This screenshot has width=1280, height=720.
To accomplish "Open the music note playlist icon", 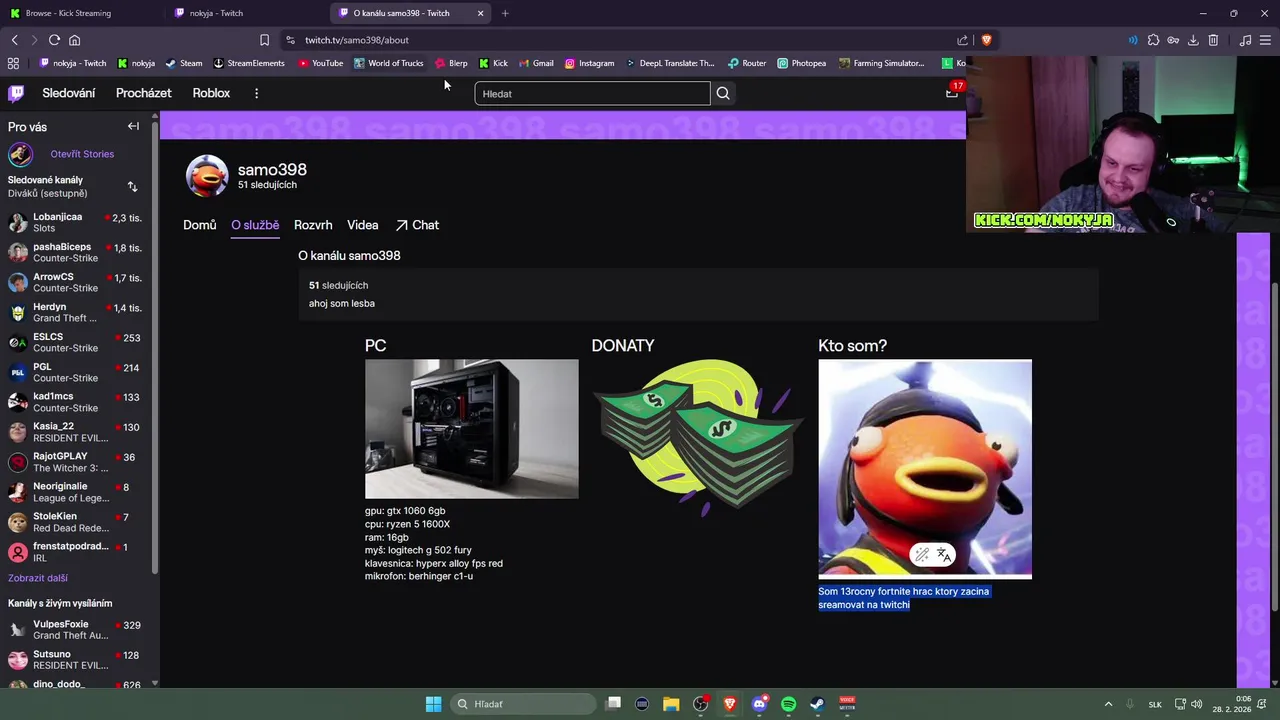I will tap(1245, 40).
